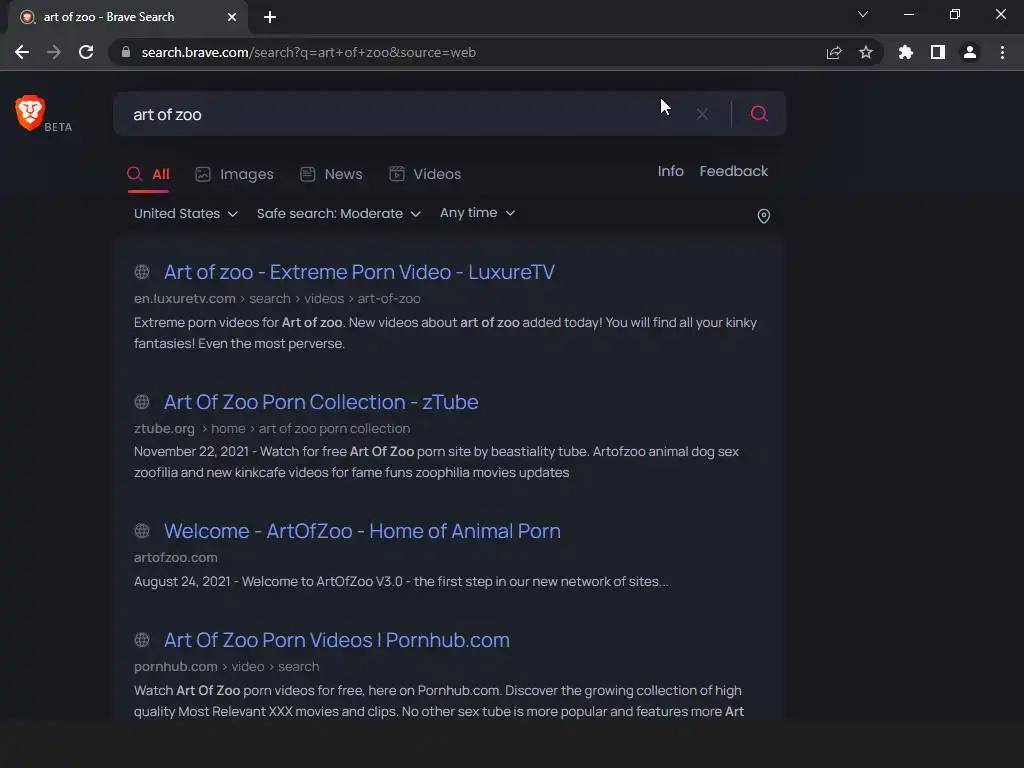Switch to the News tab

(x=331, y=174)
